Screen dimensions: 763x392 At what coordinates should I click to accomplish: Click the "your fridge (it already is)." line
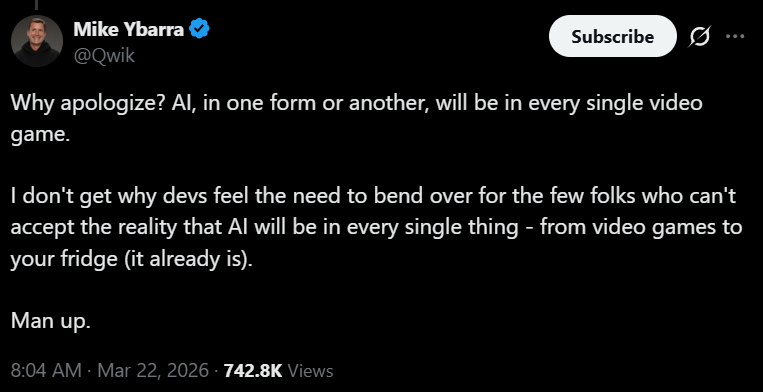click(132, 259)
